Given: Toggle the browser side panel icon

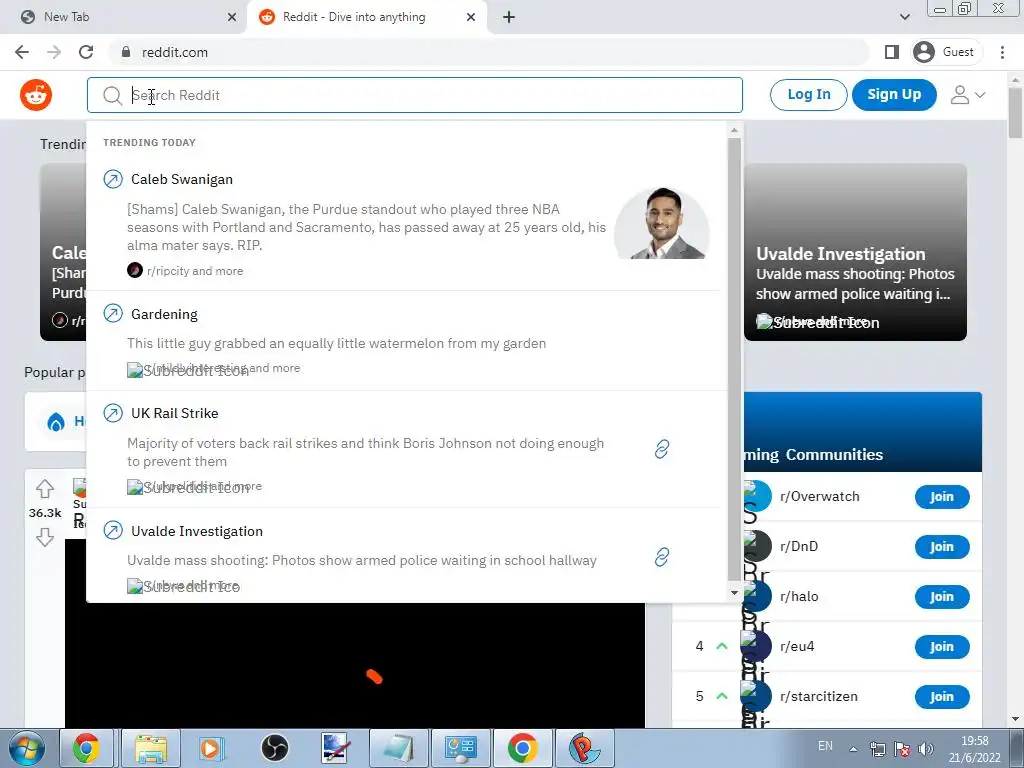Looking at the screenshot, I should coord(891,52).
